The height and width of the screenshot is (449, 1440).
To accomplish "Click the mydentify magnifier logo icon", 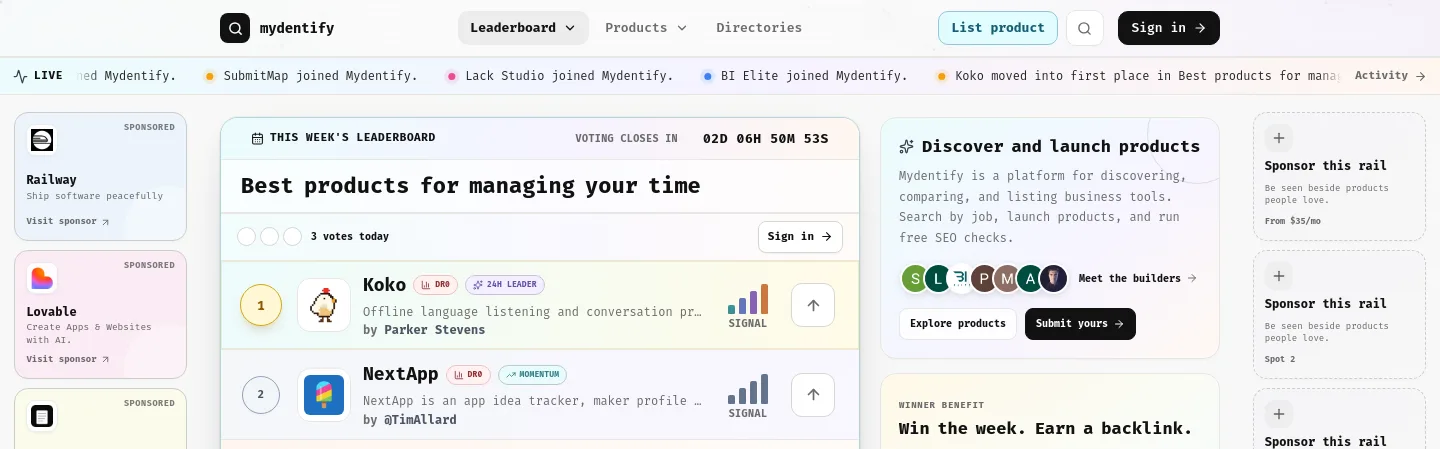I will (x=235, y=28).
